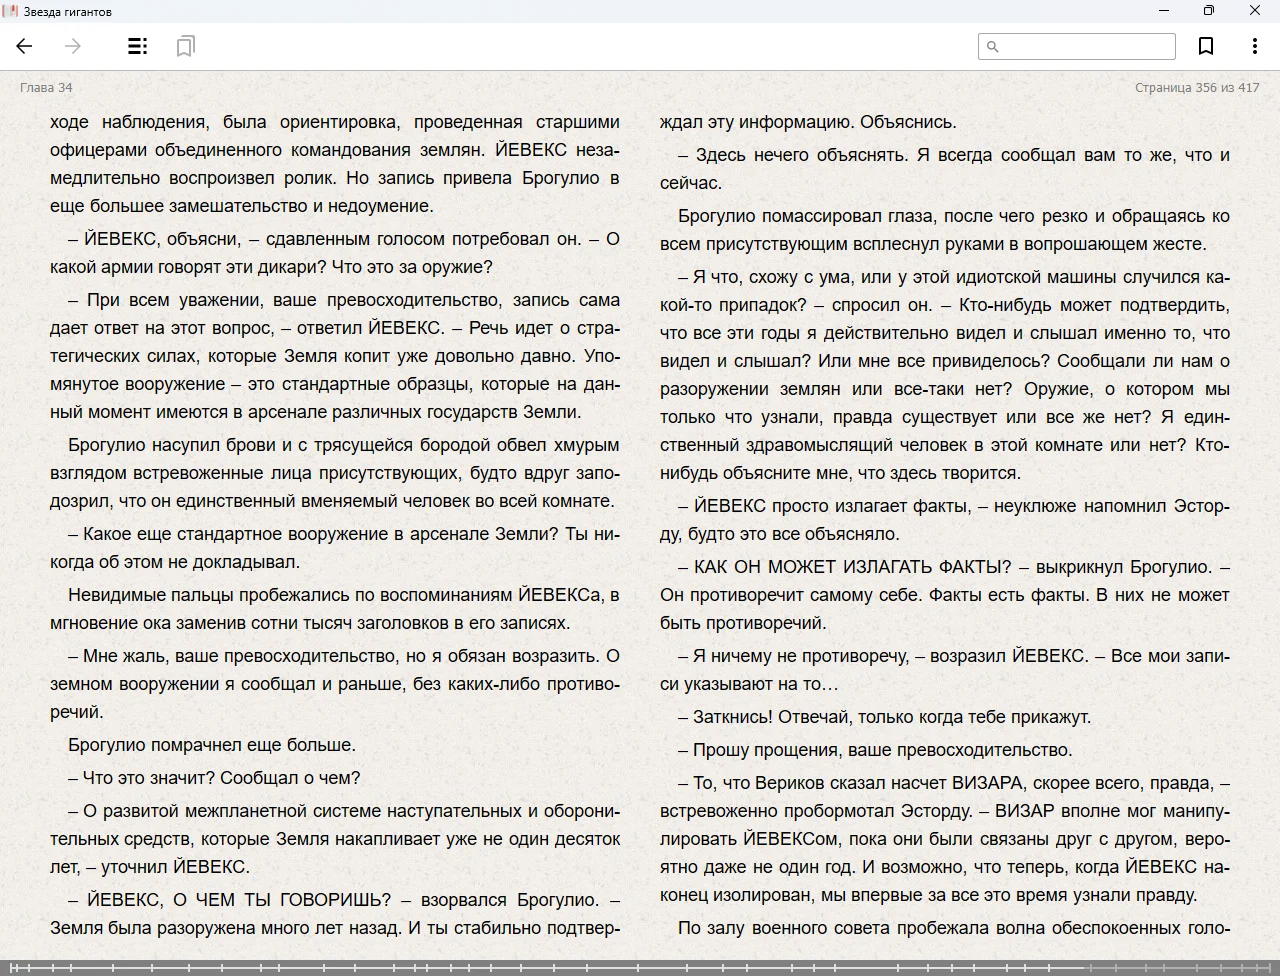Click the reading progress bar at bottom
This screenshot has width=1280, height=976.
pos(640,967)
